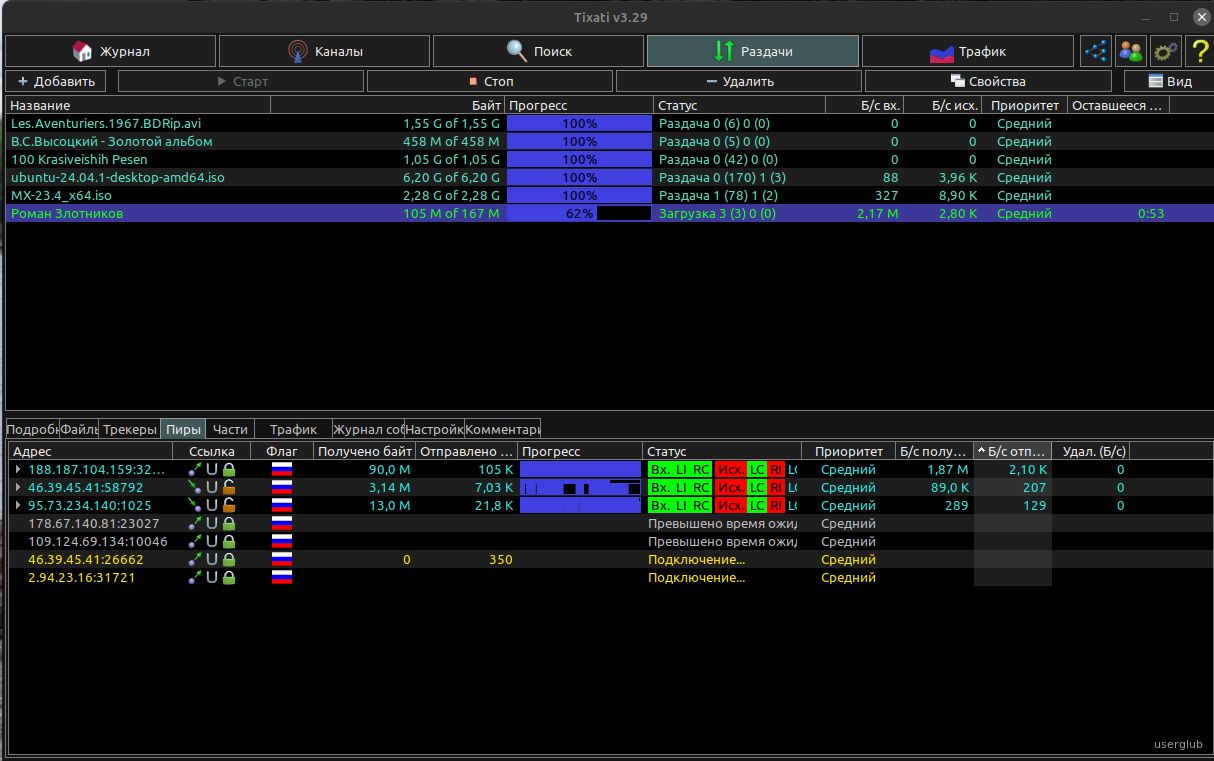
Task: Open the users (two people) icon button
Action: (1131, 51)
